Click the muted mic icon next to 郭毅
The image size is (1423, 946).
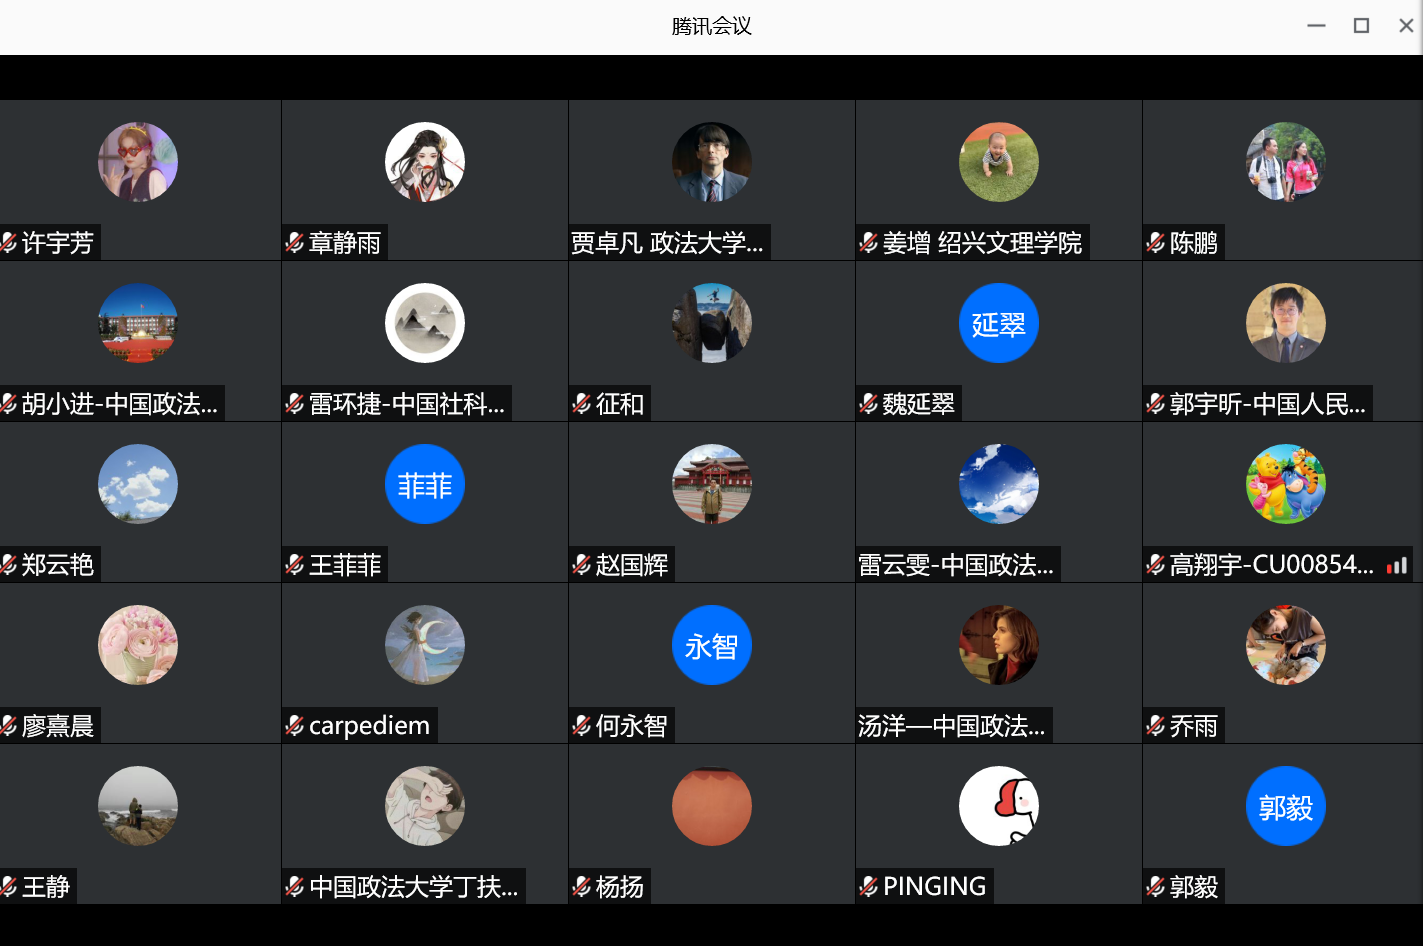[x=1155, y=886]
